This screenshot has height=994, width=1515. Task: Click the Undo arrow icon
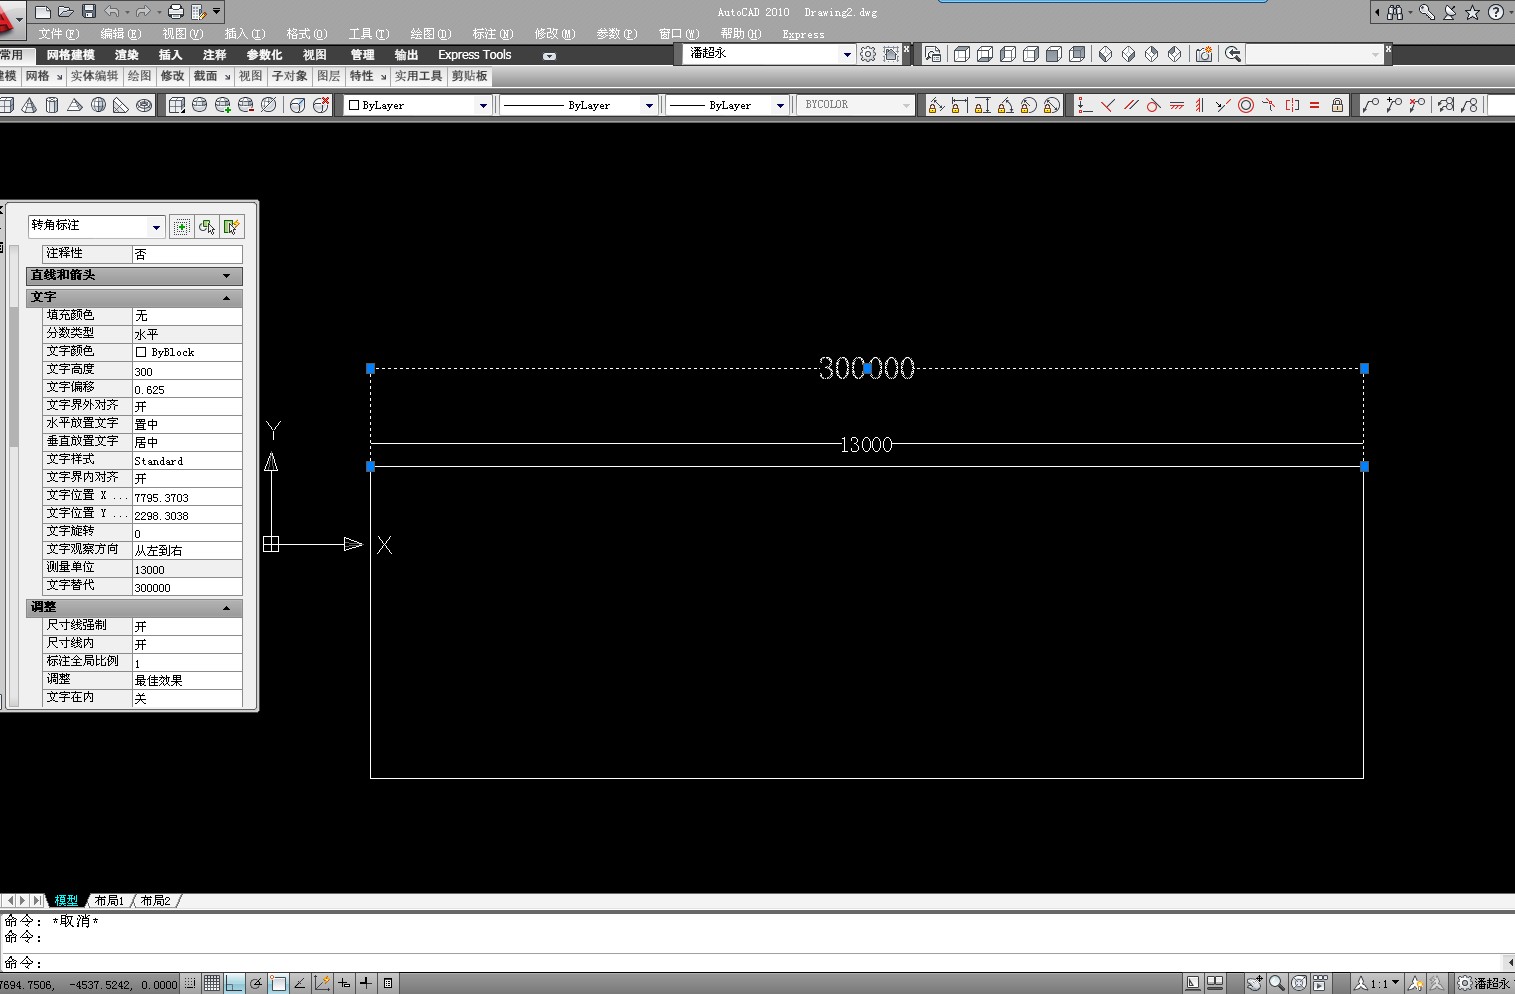pyautogui.click(x=111, y=12)
